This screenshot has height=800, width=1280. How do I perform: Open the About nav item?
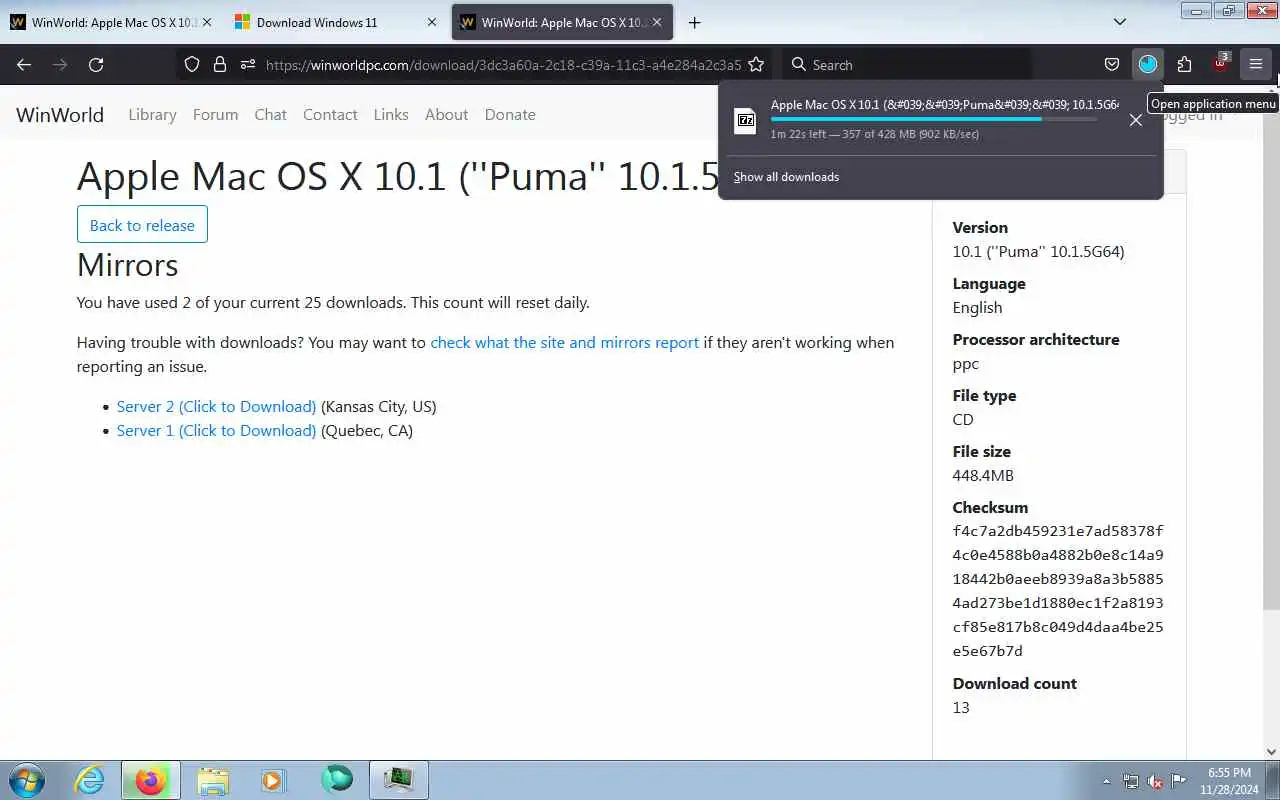click(x=446, y=115)
